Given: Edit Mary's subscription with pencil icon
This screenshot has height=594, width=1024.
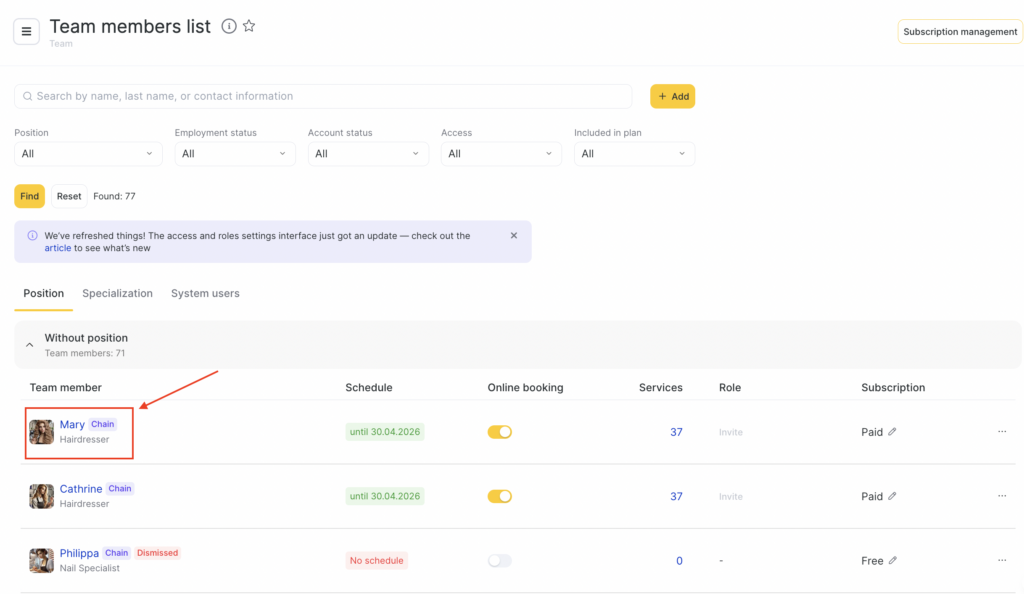Looking at the screenshot, I should tap(893, 432).
